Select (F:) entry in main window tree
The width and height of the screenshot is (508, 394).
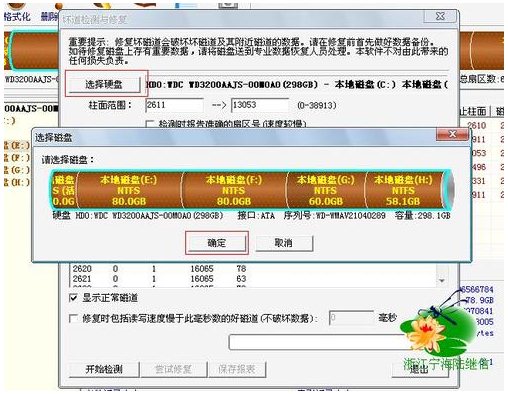[17, 158]
